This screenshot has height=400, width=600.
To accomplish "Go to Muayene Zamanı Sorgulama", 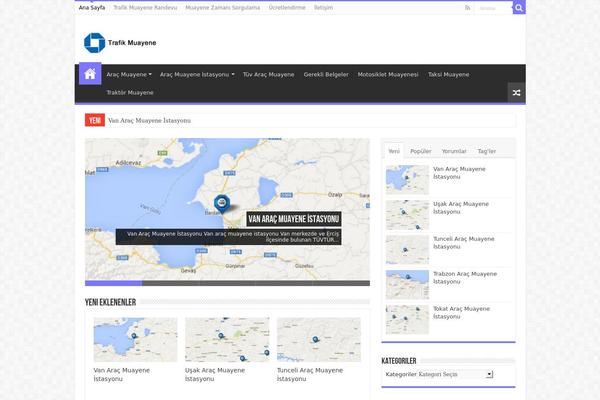I will tap(223, 8).
